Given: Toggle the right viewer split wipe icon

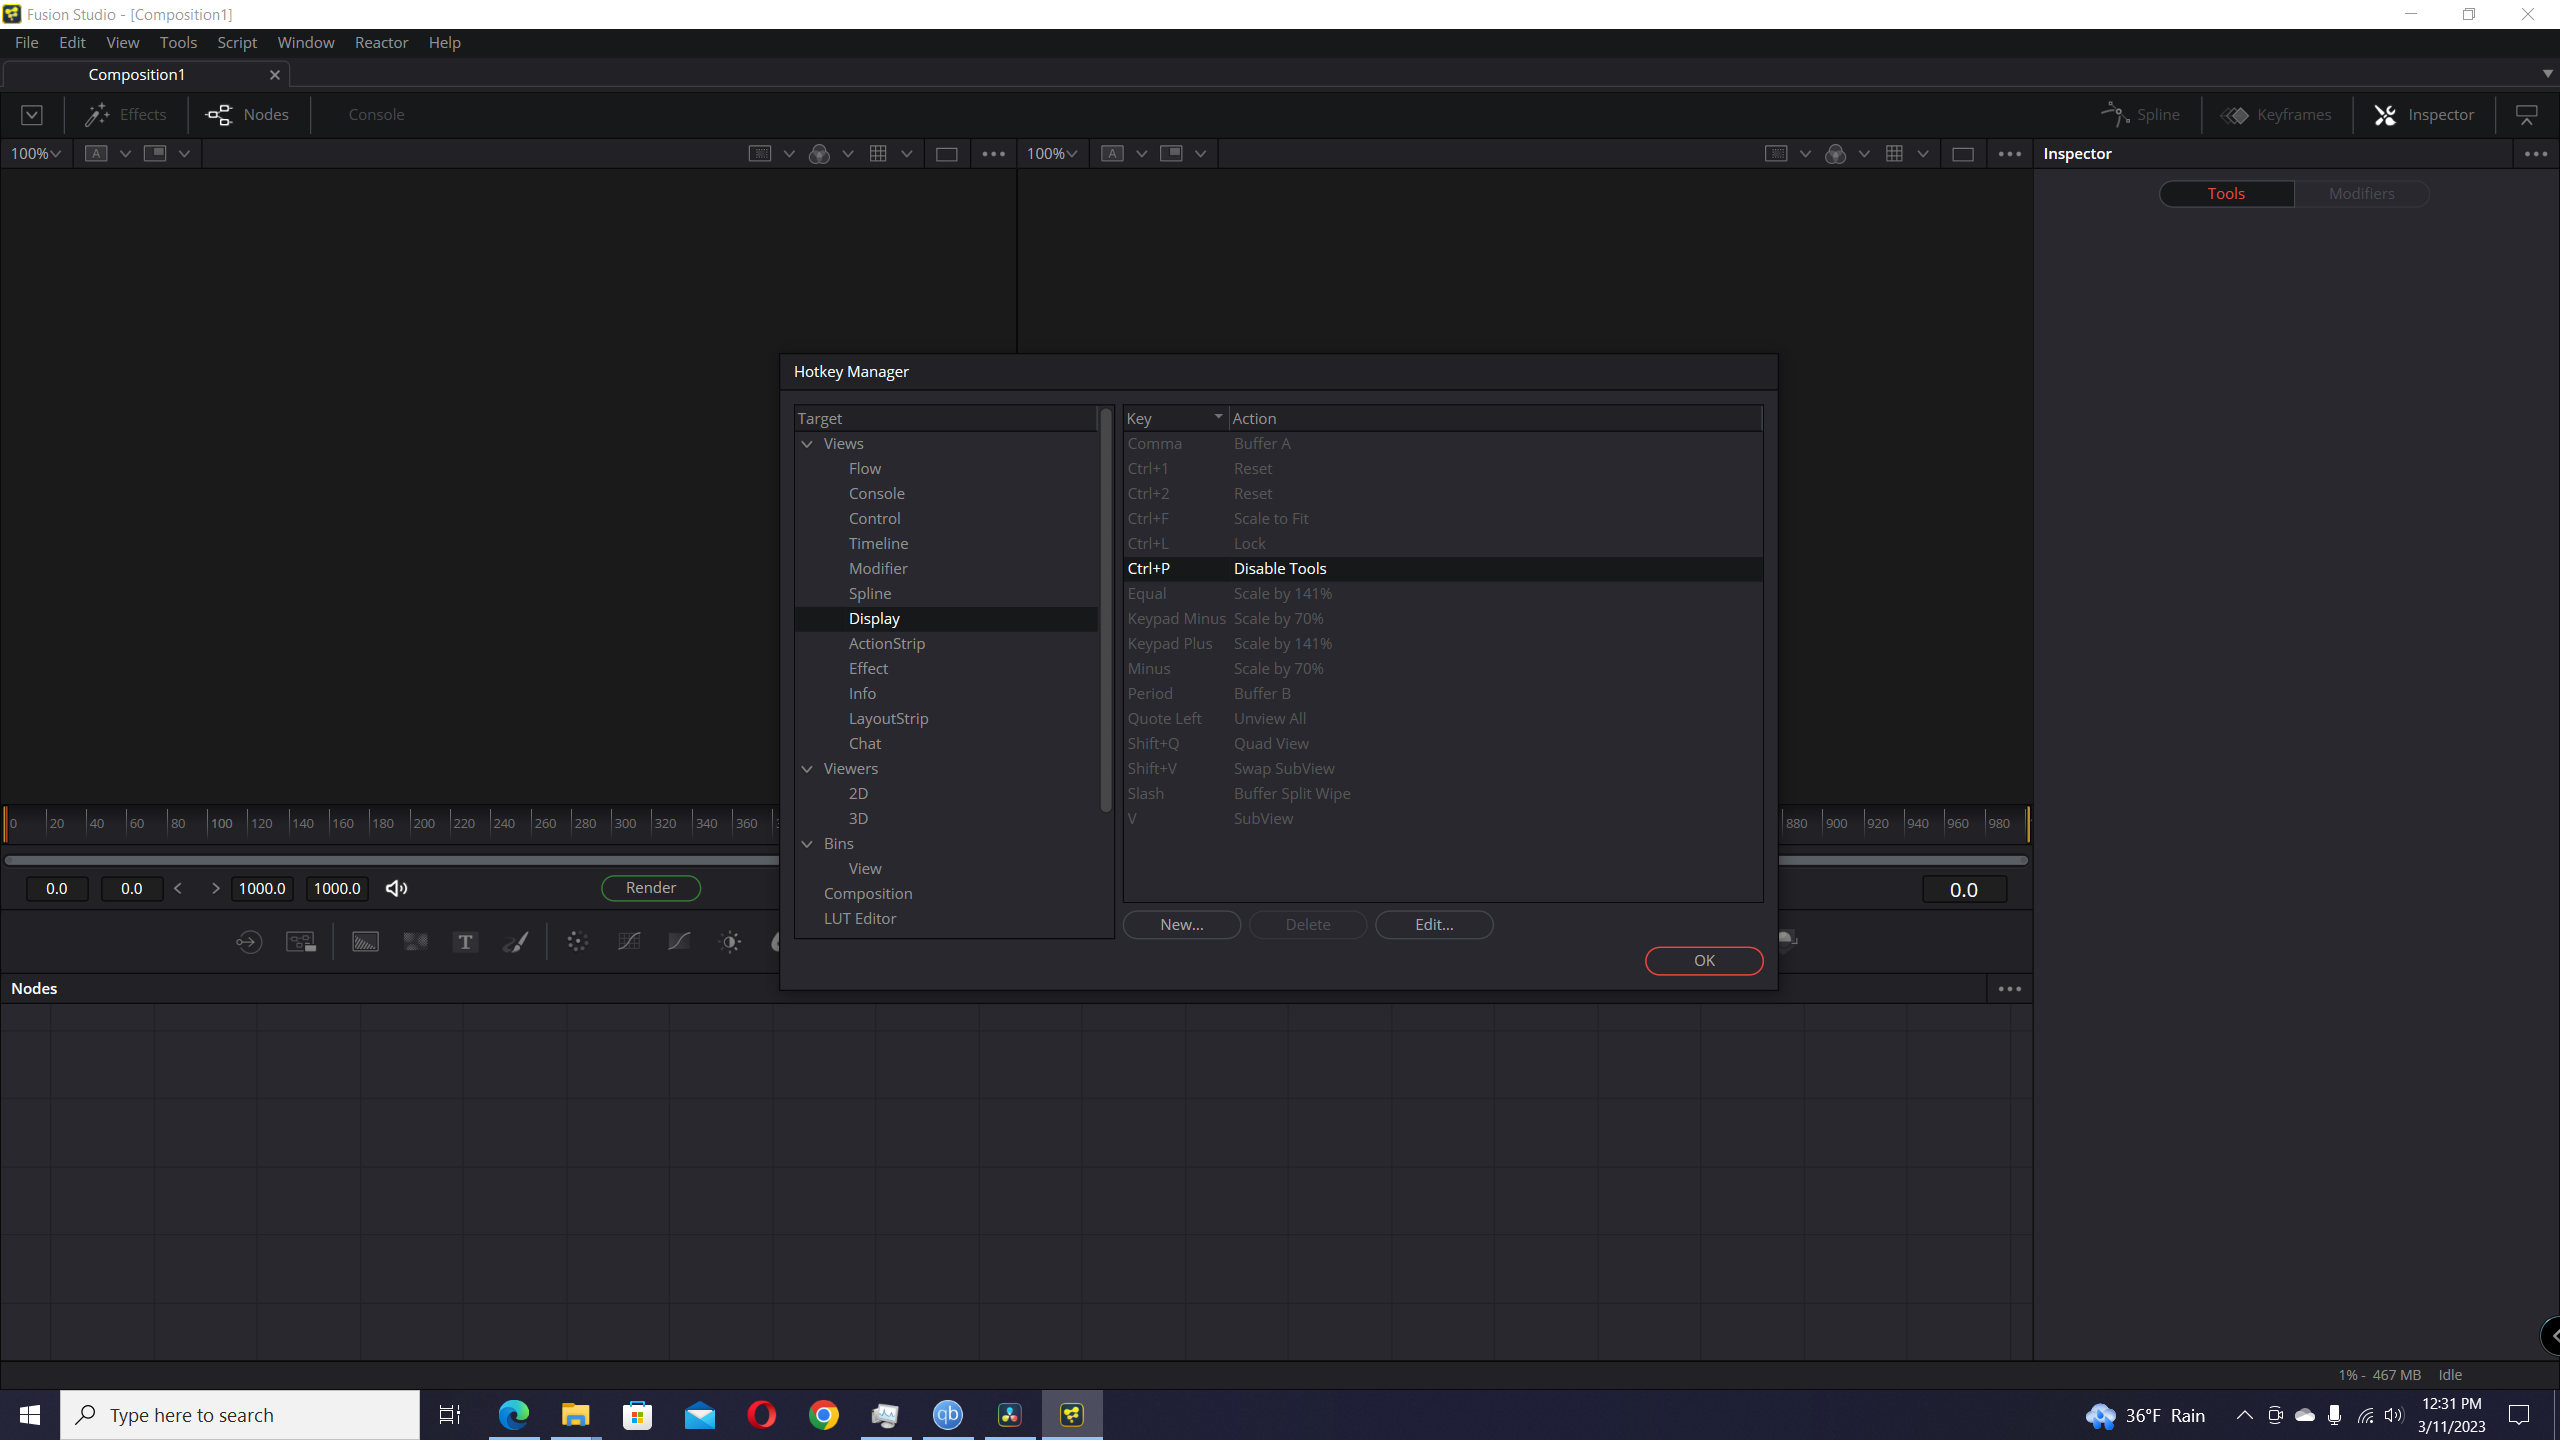Looking at the screenshot, I should [1171, 153].
